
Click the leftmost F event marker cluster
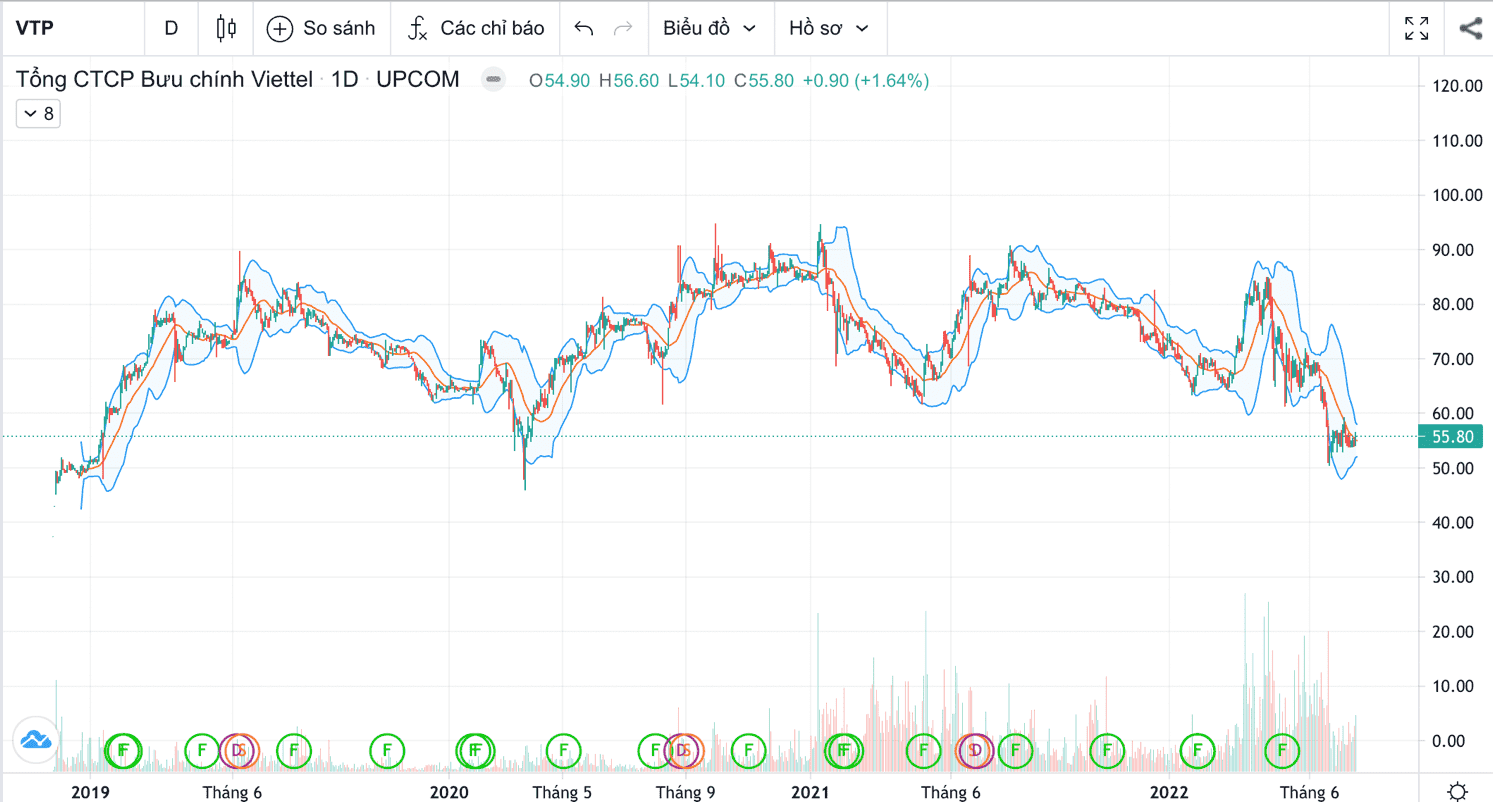pos(124,749)
